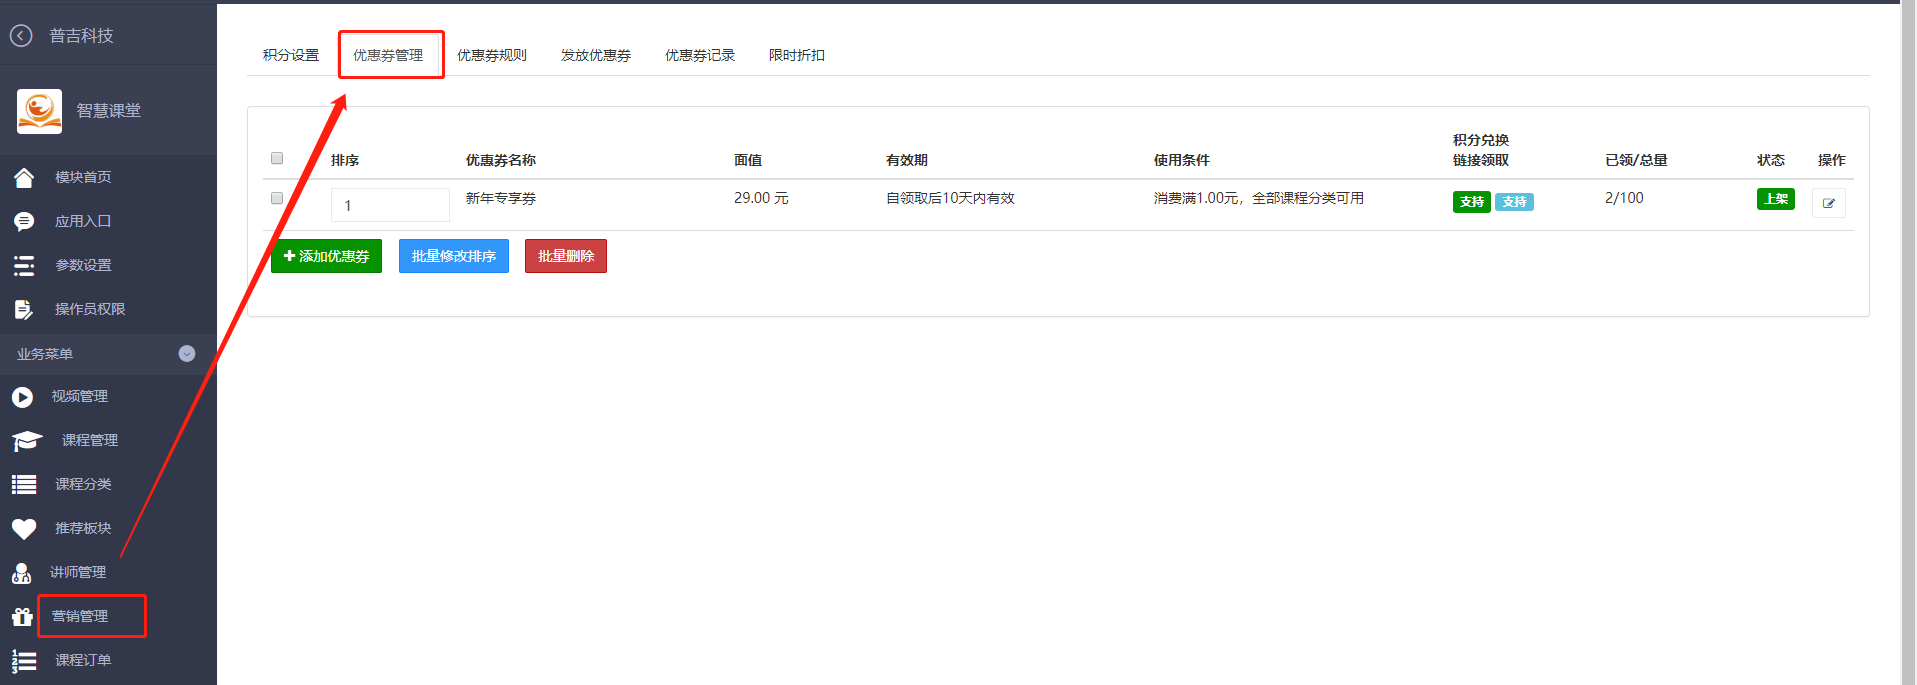Click the 有效期 column header
The width and height of the screenshot is (1917, 685).
pyautogui.click(x=907, y=160)
